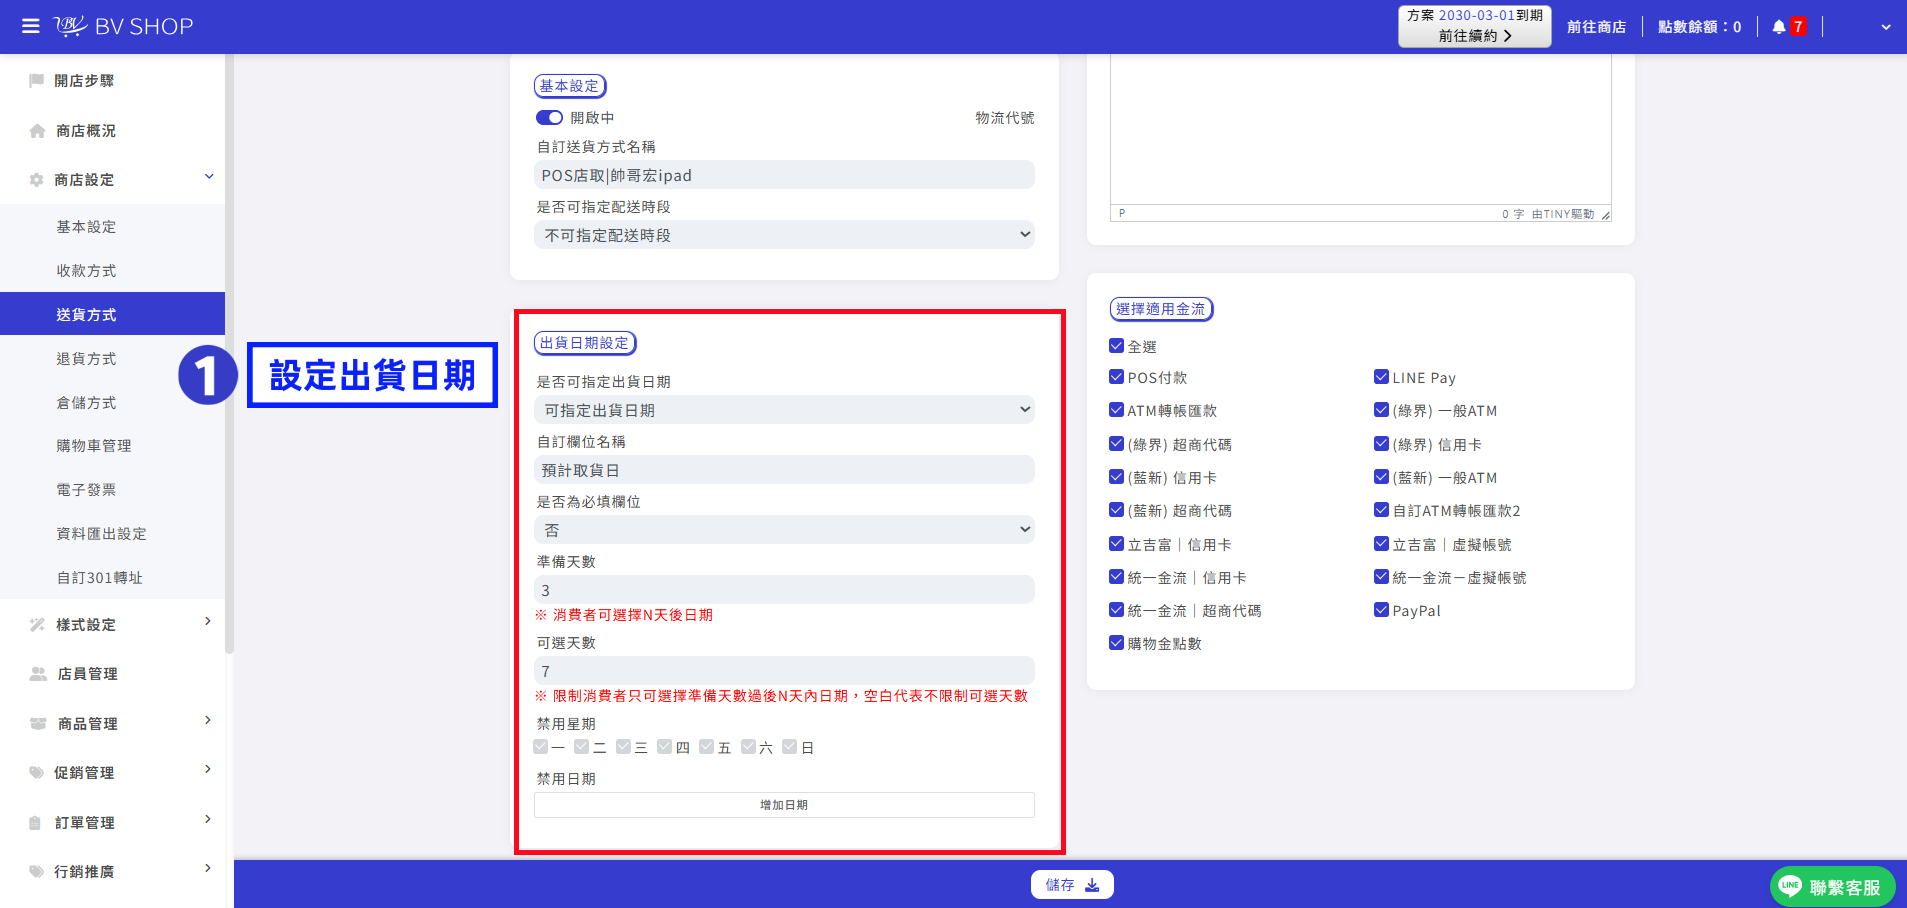Screen dimensions: 1907x908
Task: Select 退貨方式 in the sidebar
Action: click(86, 359)
